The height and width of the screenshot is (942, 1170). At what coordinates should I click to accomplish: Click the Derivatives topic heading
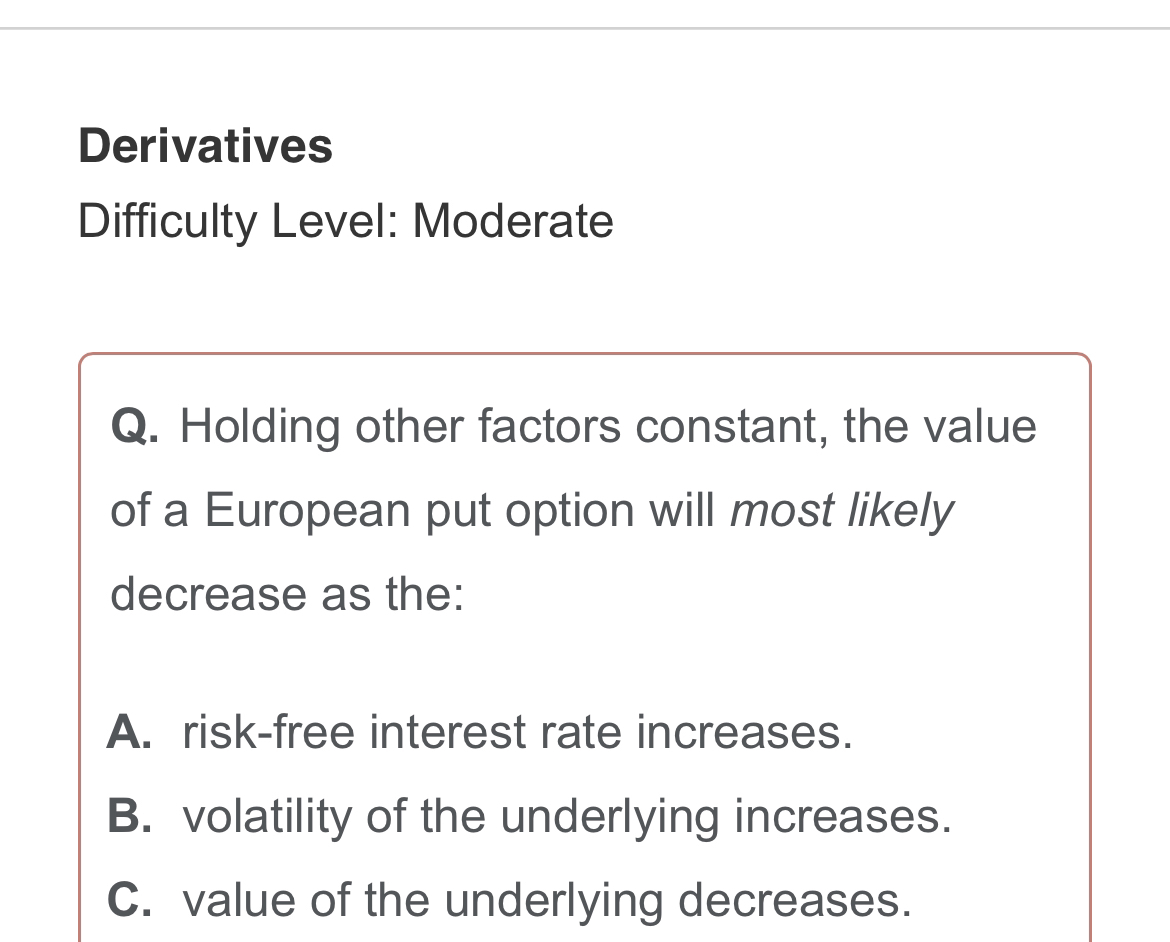pyautogui.click(x=206, y=145)
